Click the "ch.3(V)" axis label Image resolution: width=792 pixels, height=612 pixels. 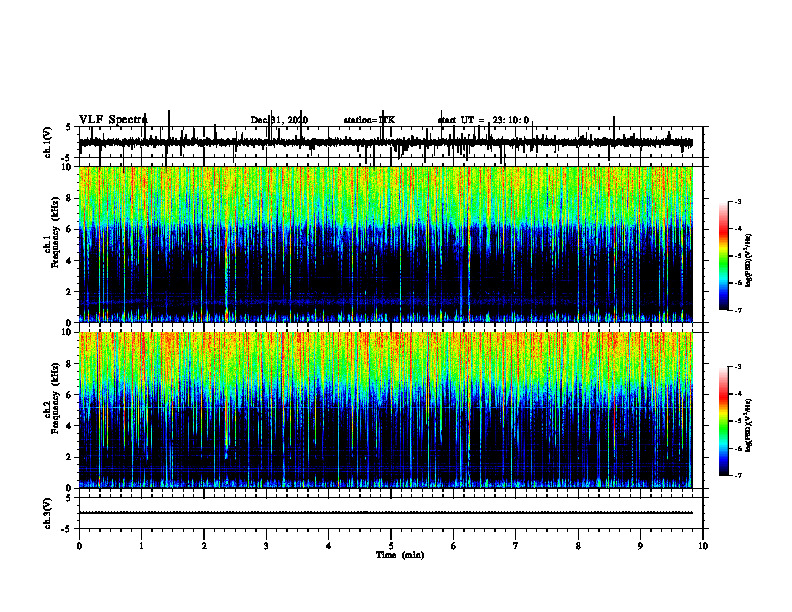48,513
